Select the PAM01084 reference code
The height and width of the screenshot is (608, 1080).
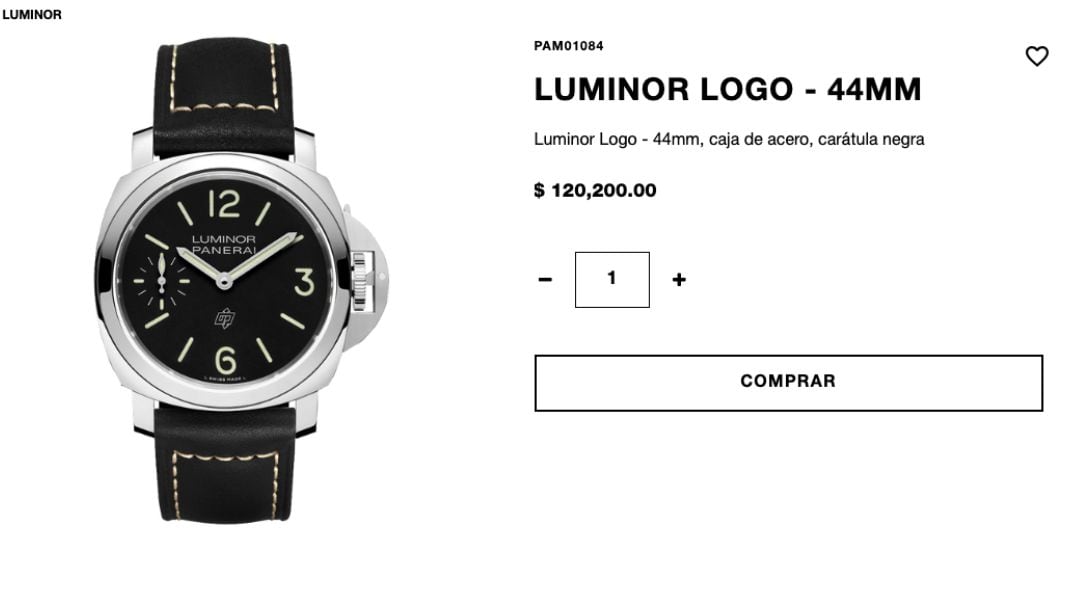coord(569,46)
